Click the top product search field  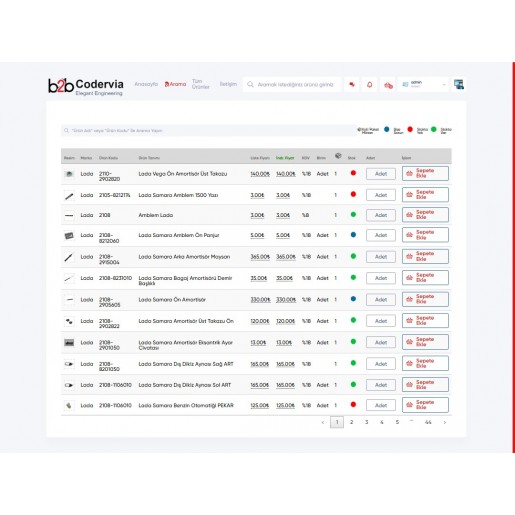click(292, 85)
